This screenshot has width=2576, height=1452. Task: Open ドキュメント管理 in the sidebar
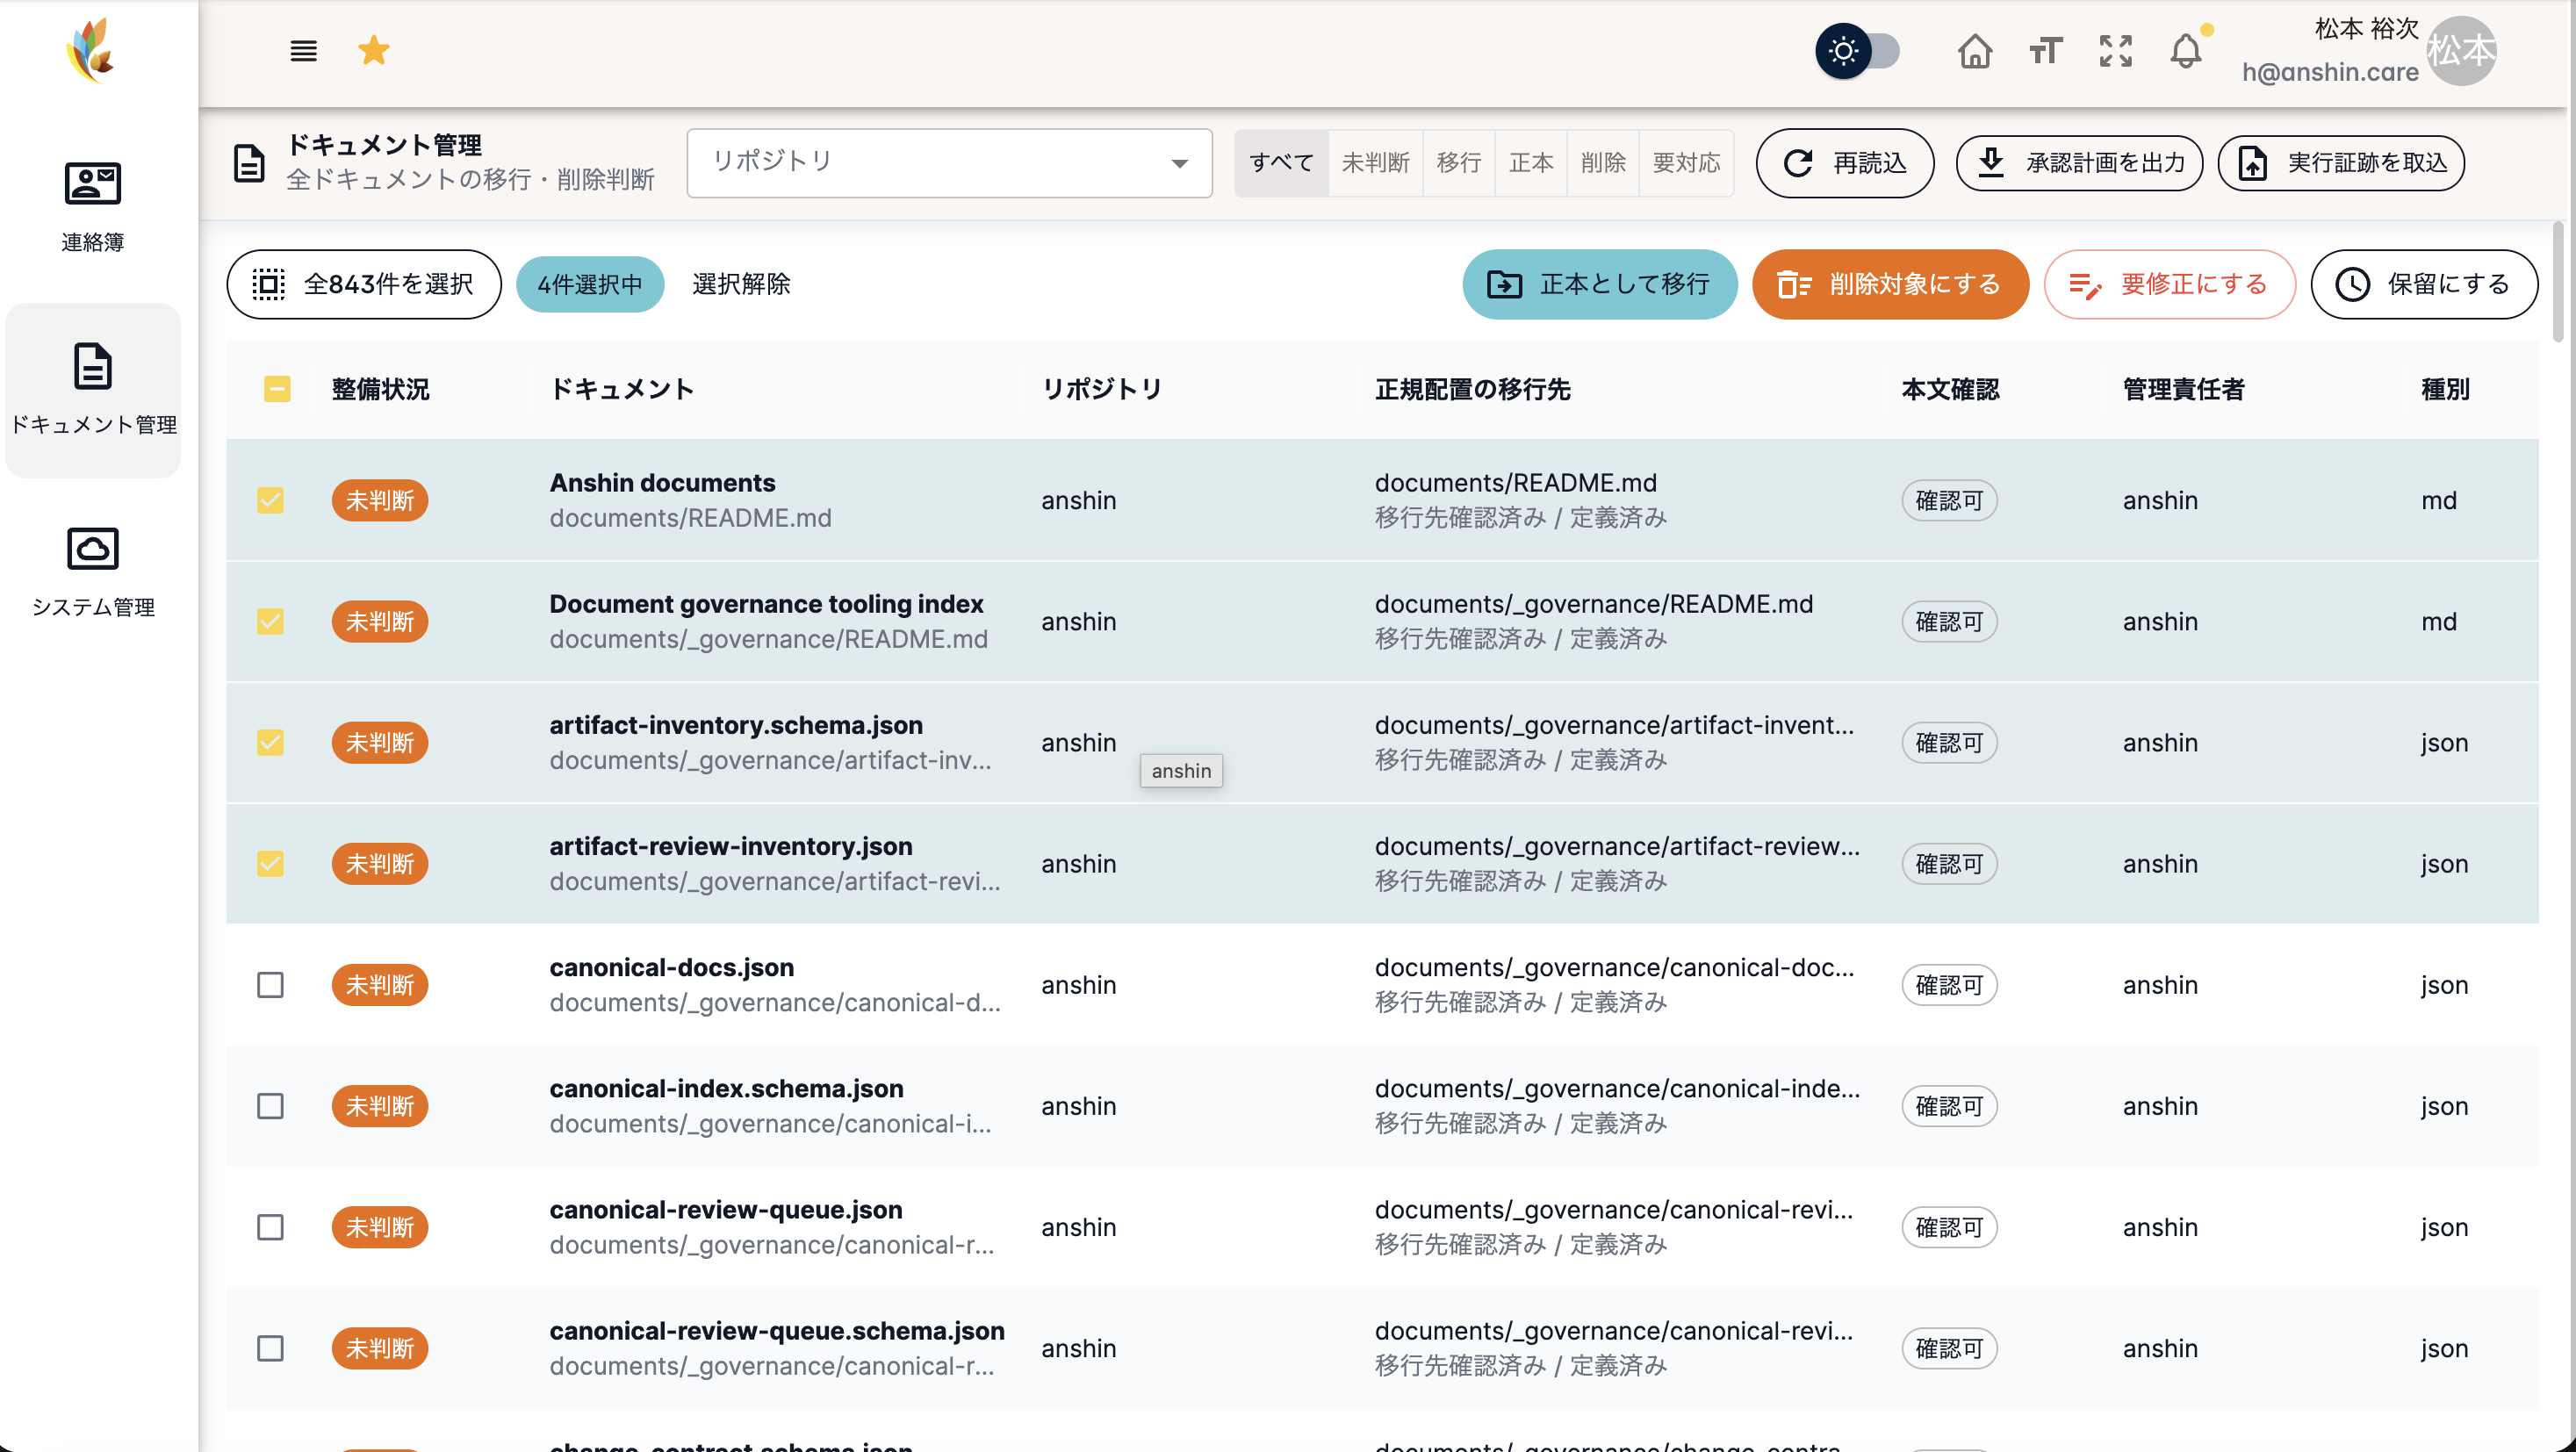(93, 390)
